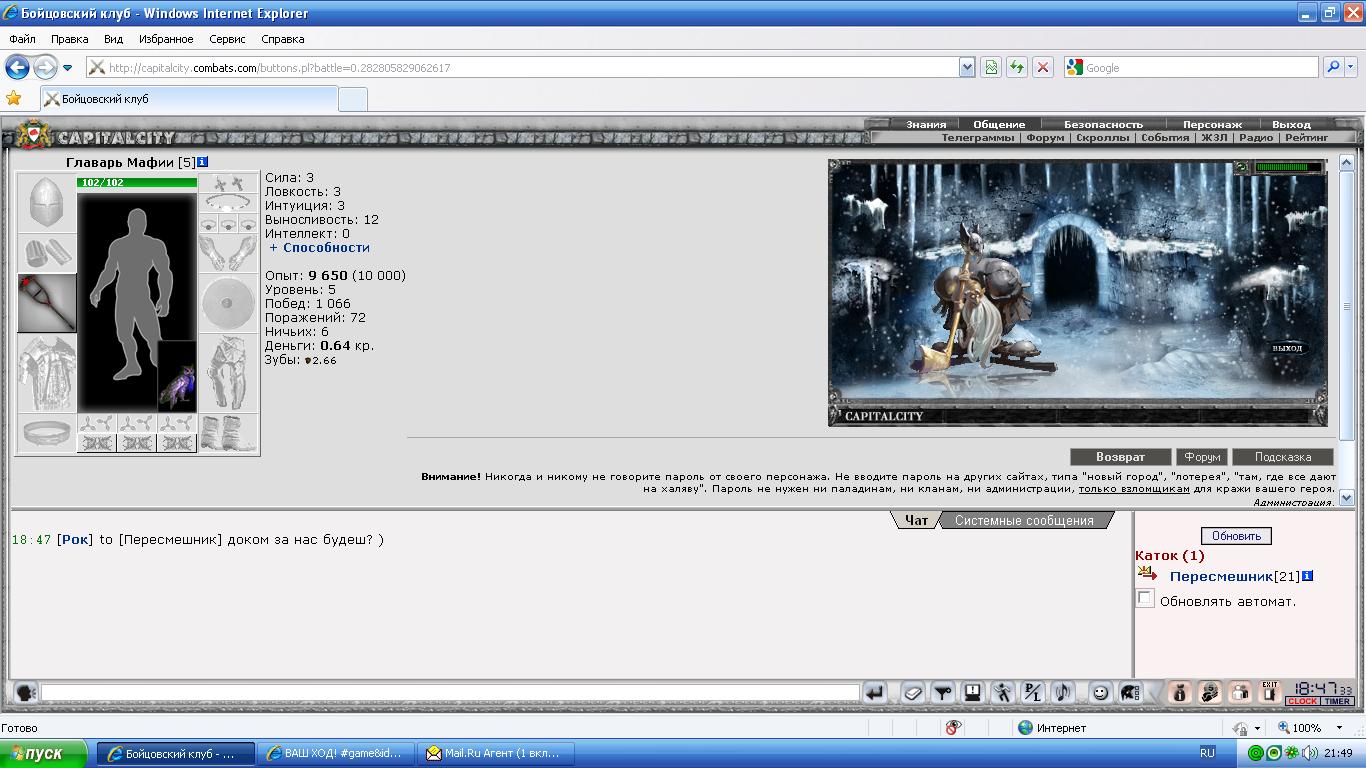Click the round shield slot
Screen dimensions: 1366x768
228,303
